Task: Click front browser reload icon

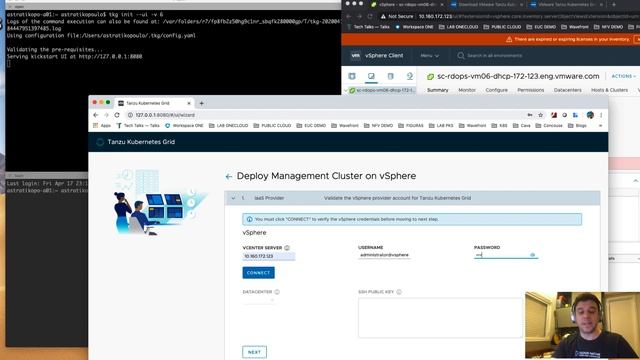Action: coord(117,115)
